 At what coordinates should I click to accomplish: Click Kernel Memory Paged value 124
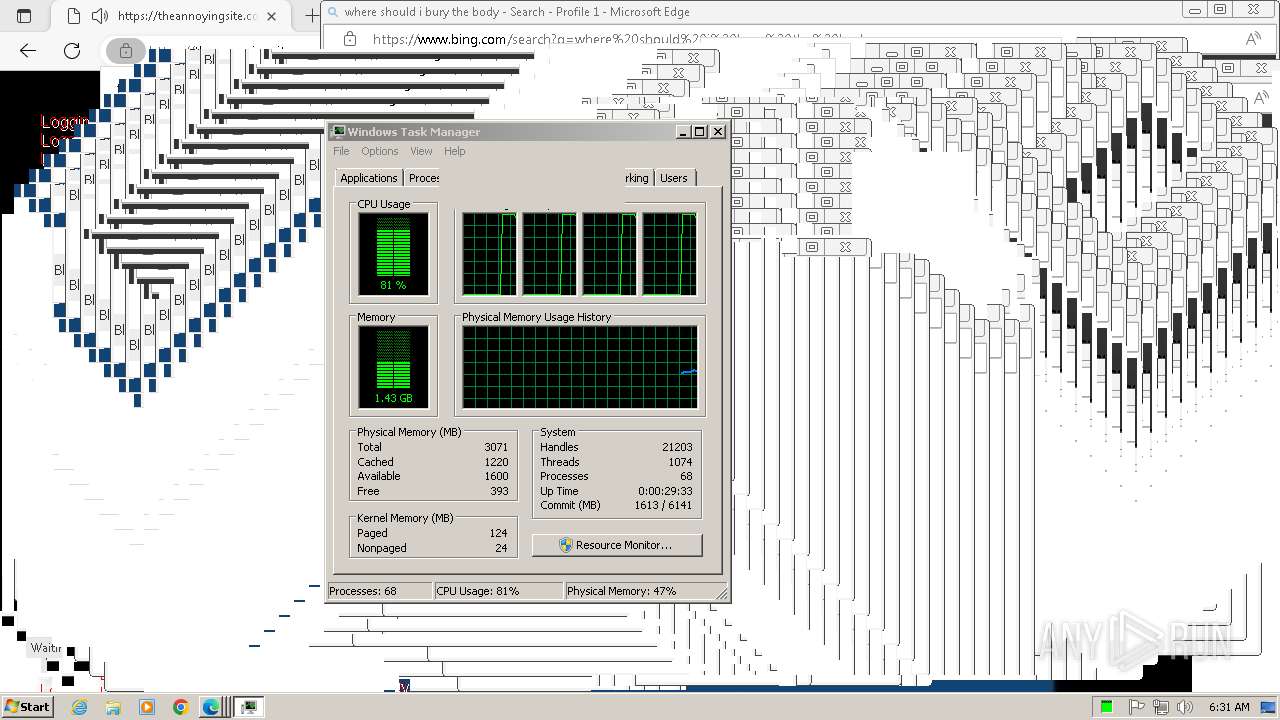pos(499,533)
